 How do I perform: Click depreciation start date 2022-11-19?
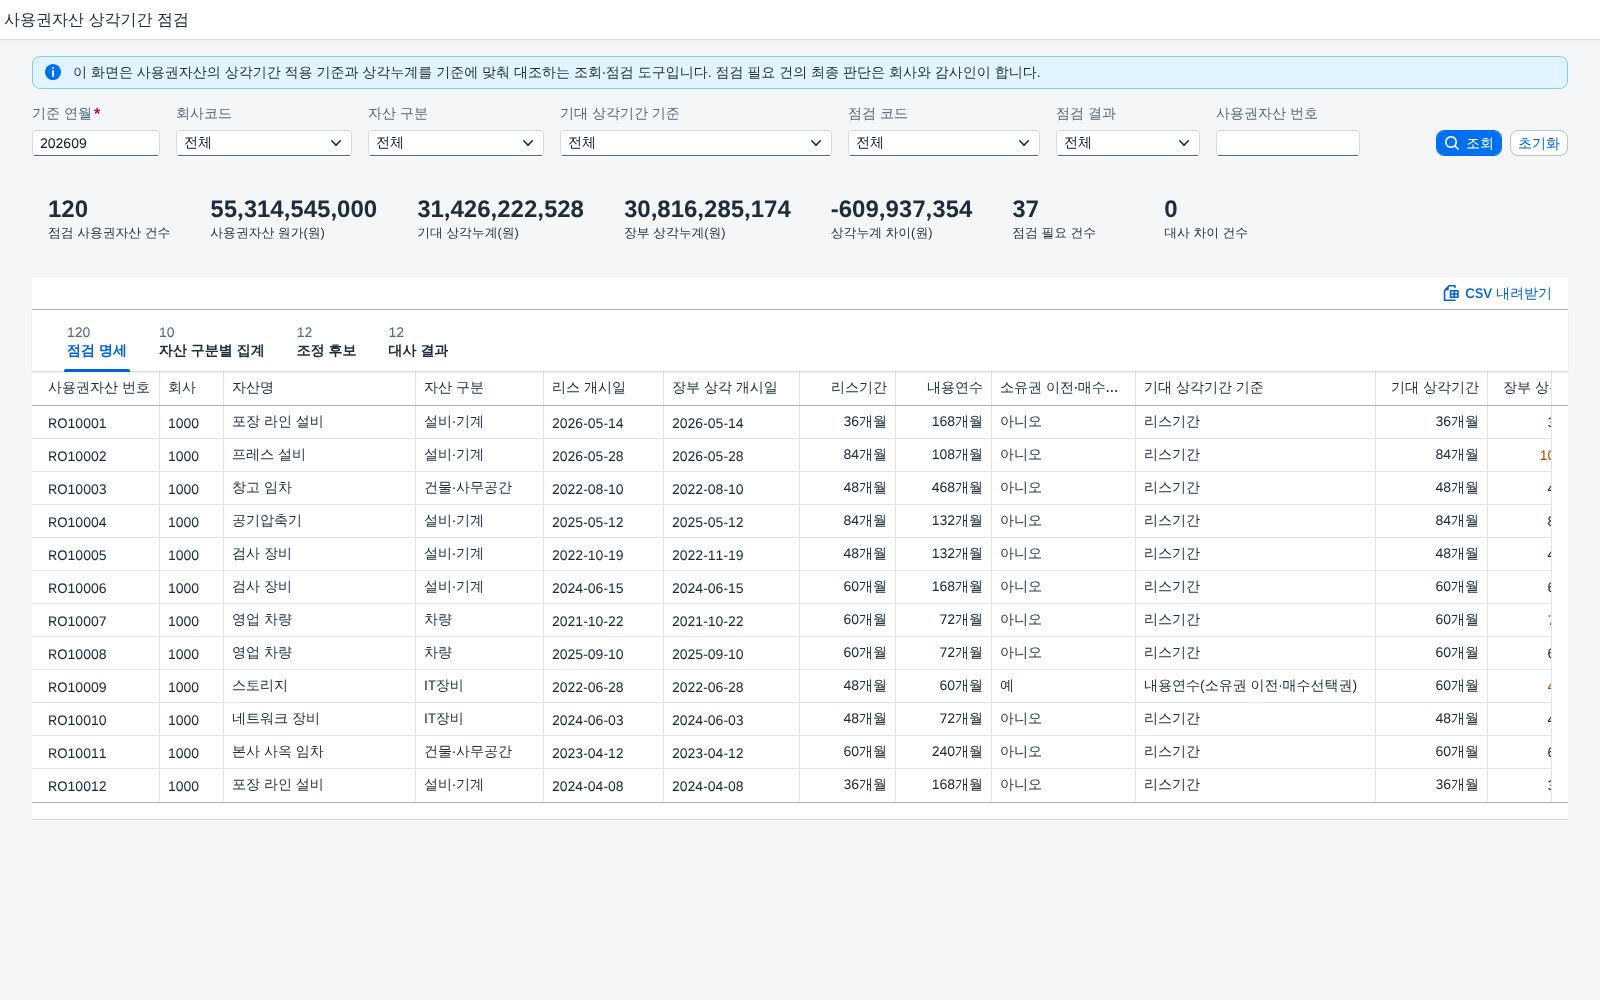[707, 555]
